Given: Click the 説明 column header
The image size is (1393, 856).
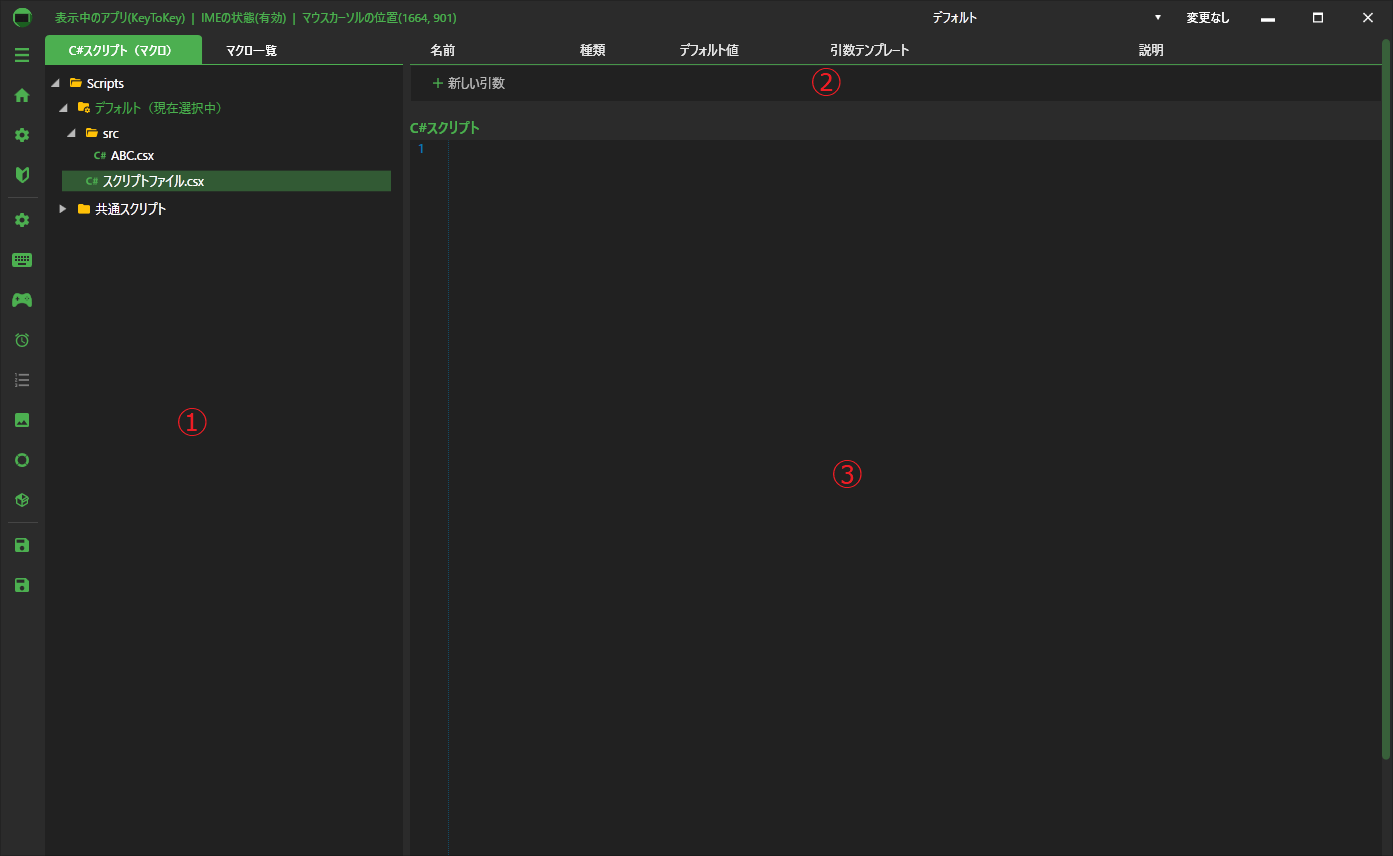Looking at the screenshot, I should click(x=1151, y=50).
